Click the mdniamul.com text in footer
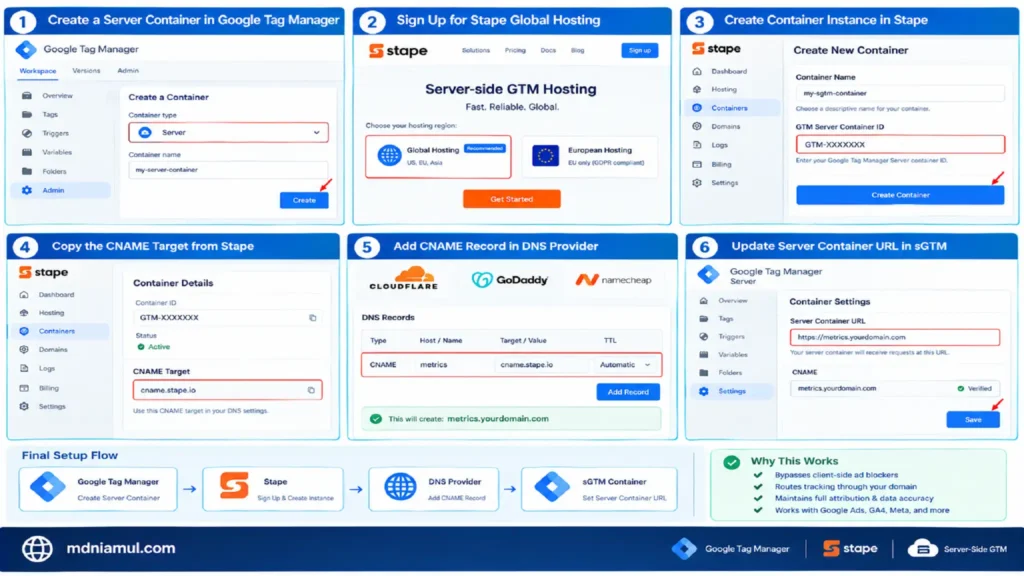Screen dimensions: 1024x576 click(x=121, y=549)
